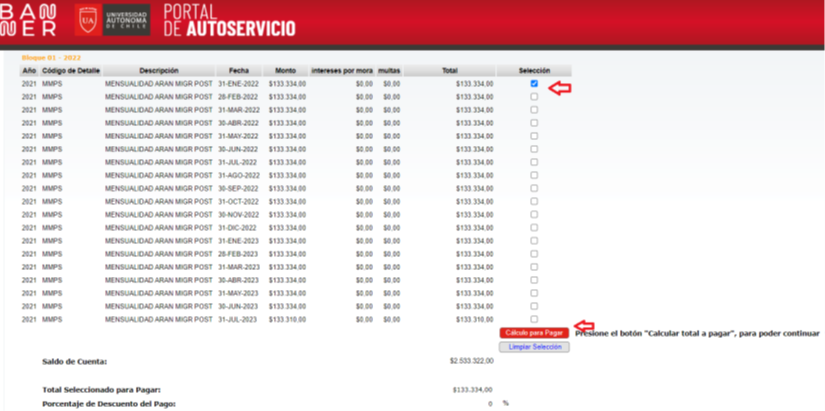Click the Banner logo in header
Viewport: 825px width, 411px height.
[29, 20]
